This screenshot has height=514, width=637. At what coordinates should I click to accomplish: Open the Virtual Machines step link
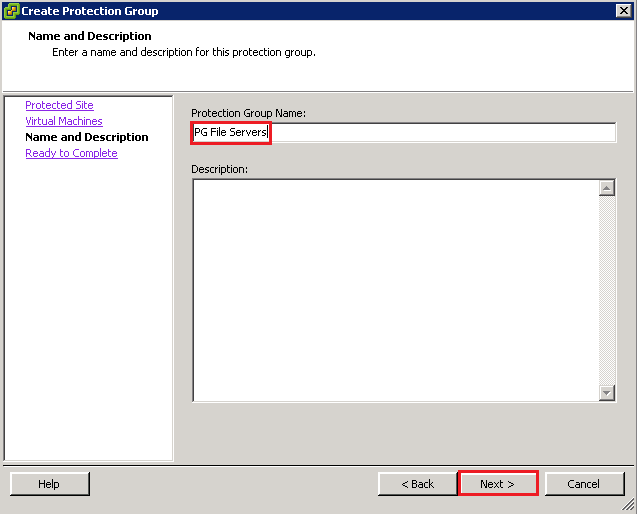[x=63, y=121]
